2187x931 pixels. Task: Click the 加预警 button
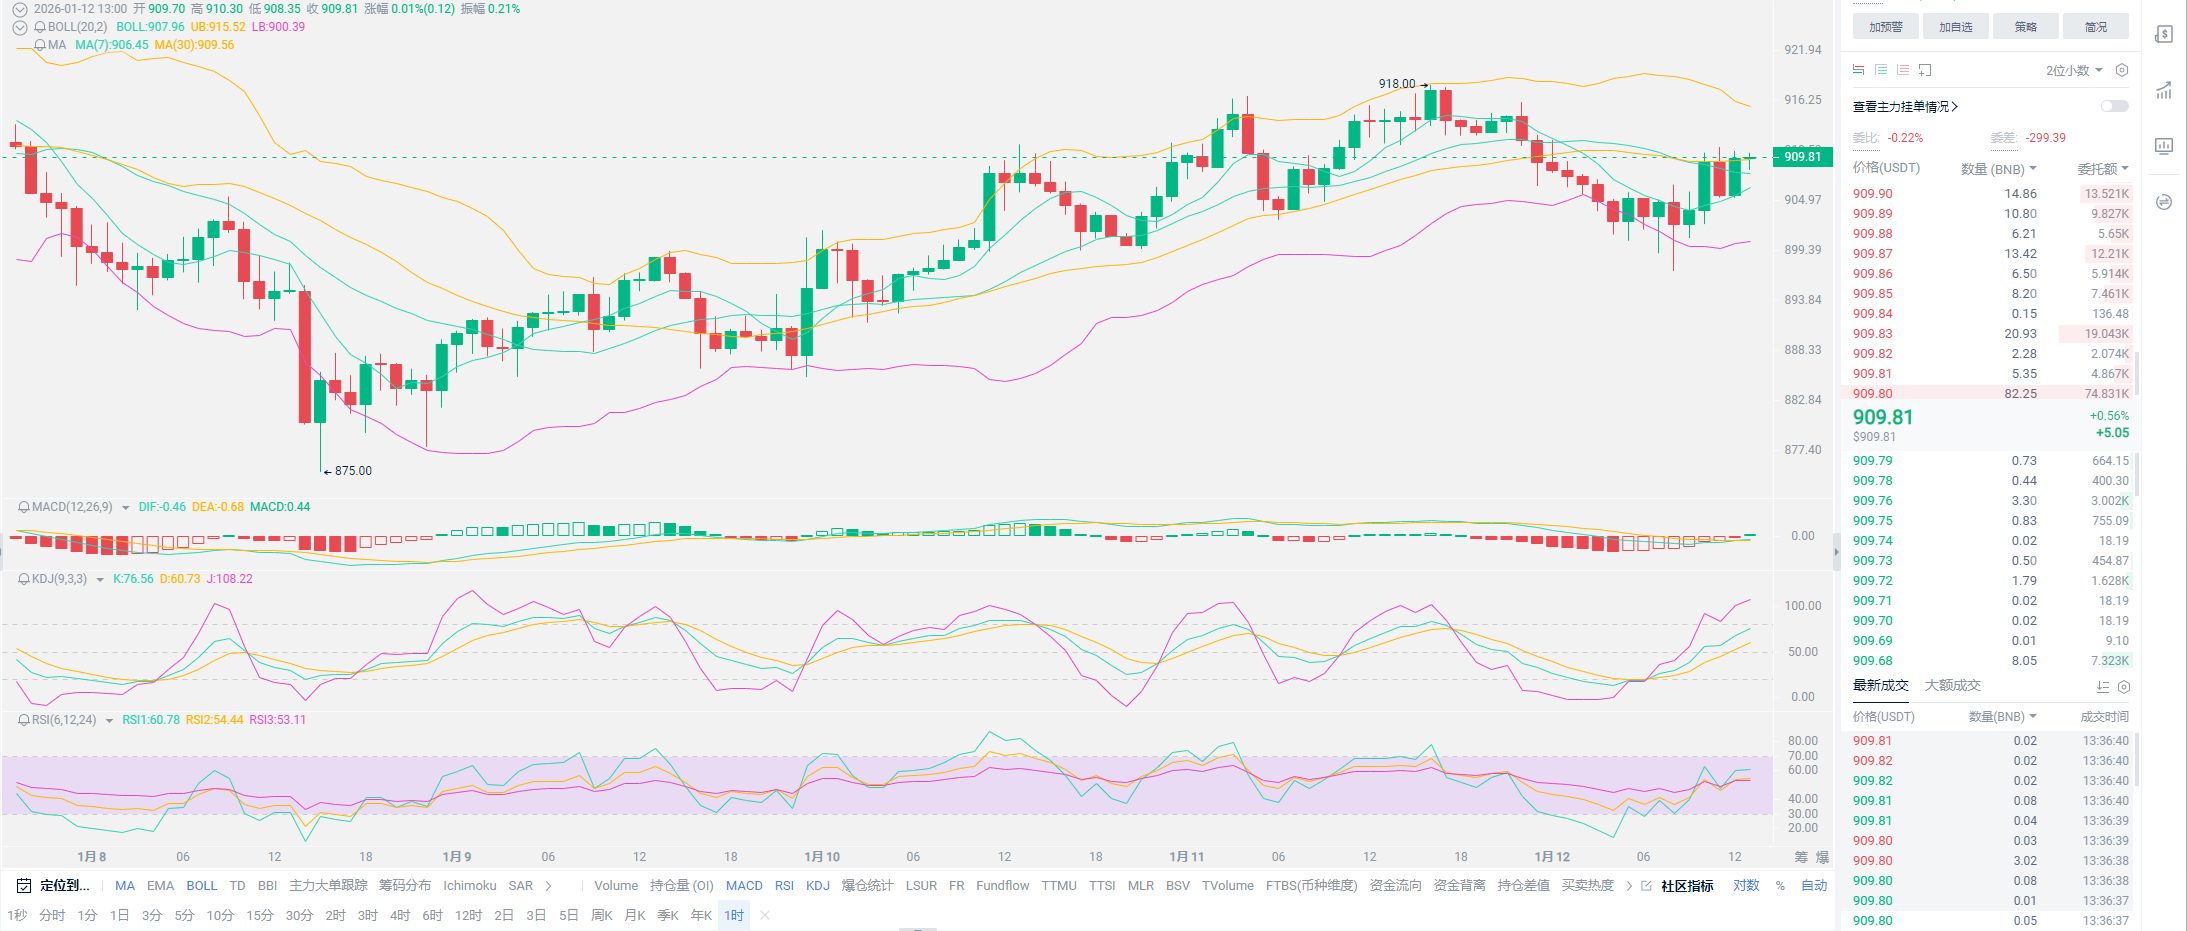click(x=1885, y=27)
